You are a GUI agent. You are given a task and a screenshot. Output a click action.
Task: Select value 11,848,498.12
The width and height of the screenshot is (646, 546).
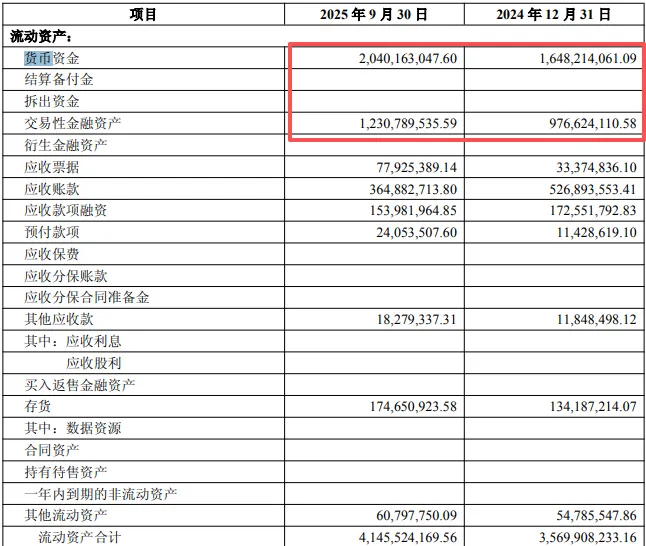click(x=597, y=319)
